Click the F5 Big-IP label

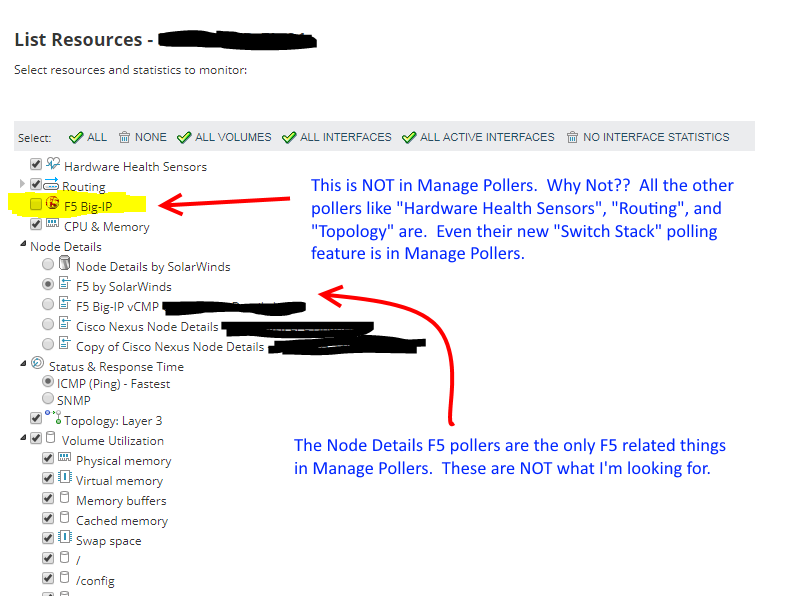(x=88, y=206)
